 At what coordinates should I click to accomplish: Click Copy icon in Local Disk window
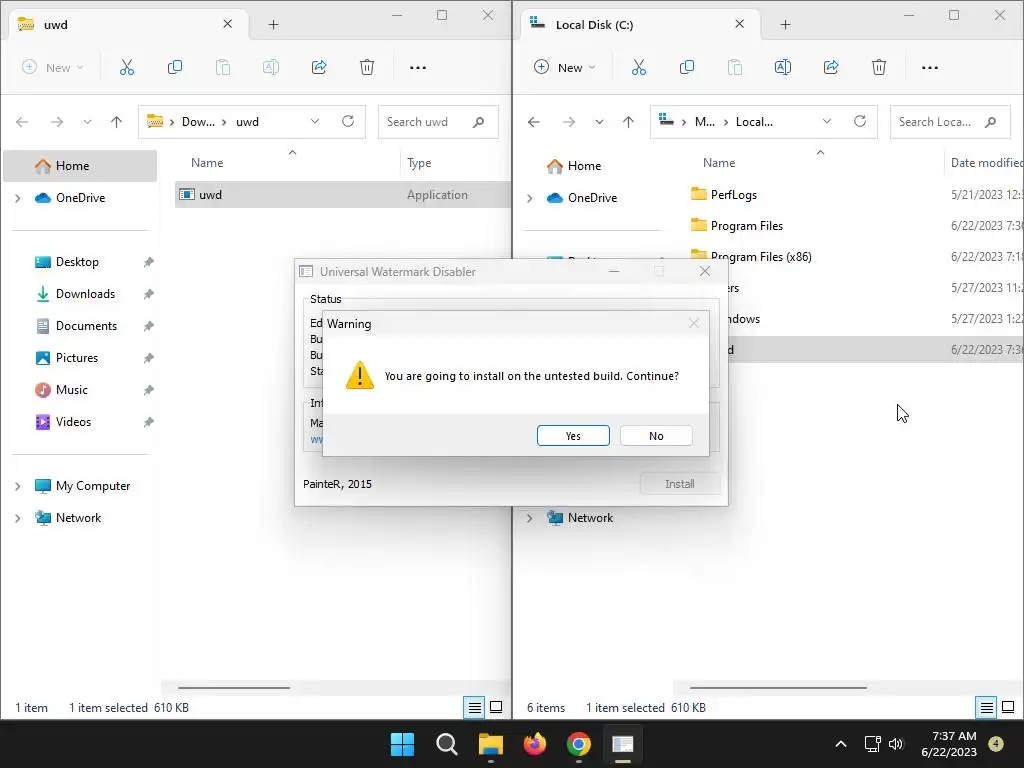point(687,67)
